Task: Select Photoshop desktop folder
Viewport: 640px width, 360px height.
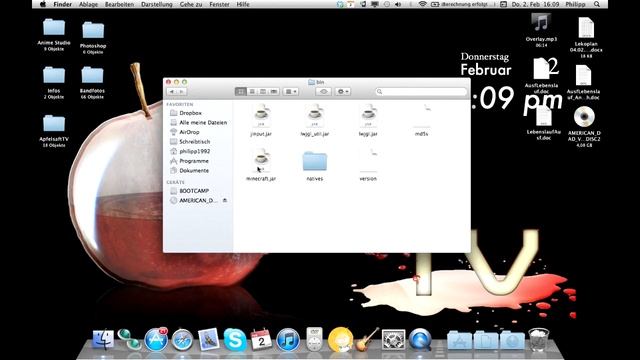Action: [93, 38]
